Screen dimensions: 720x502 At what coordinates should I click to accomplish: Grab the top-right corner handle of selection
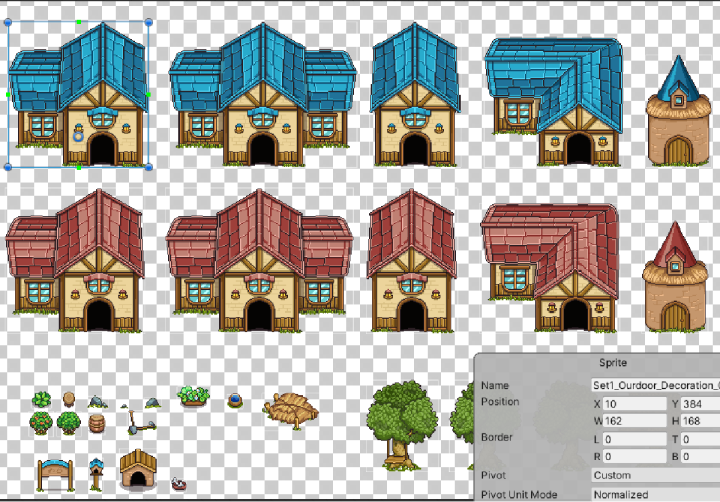[149, 21]
